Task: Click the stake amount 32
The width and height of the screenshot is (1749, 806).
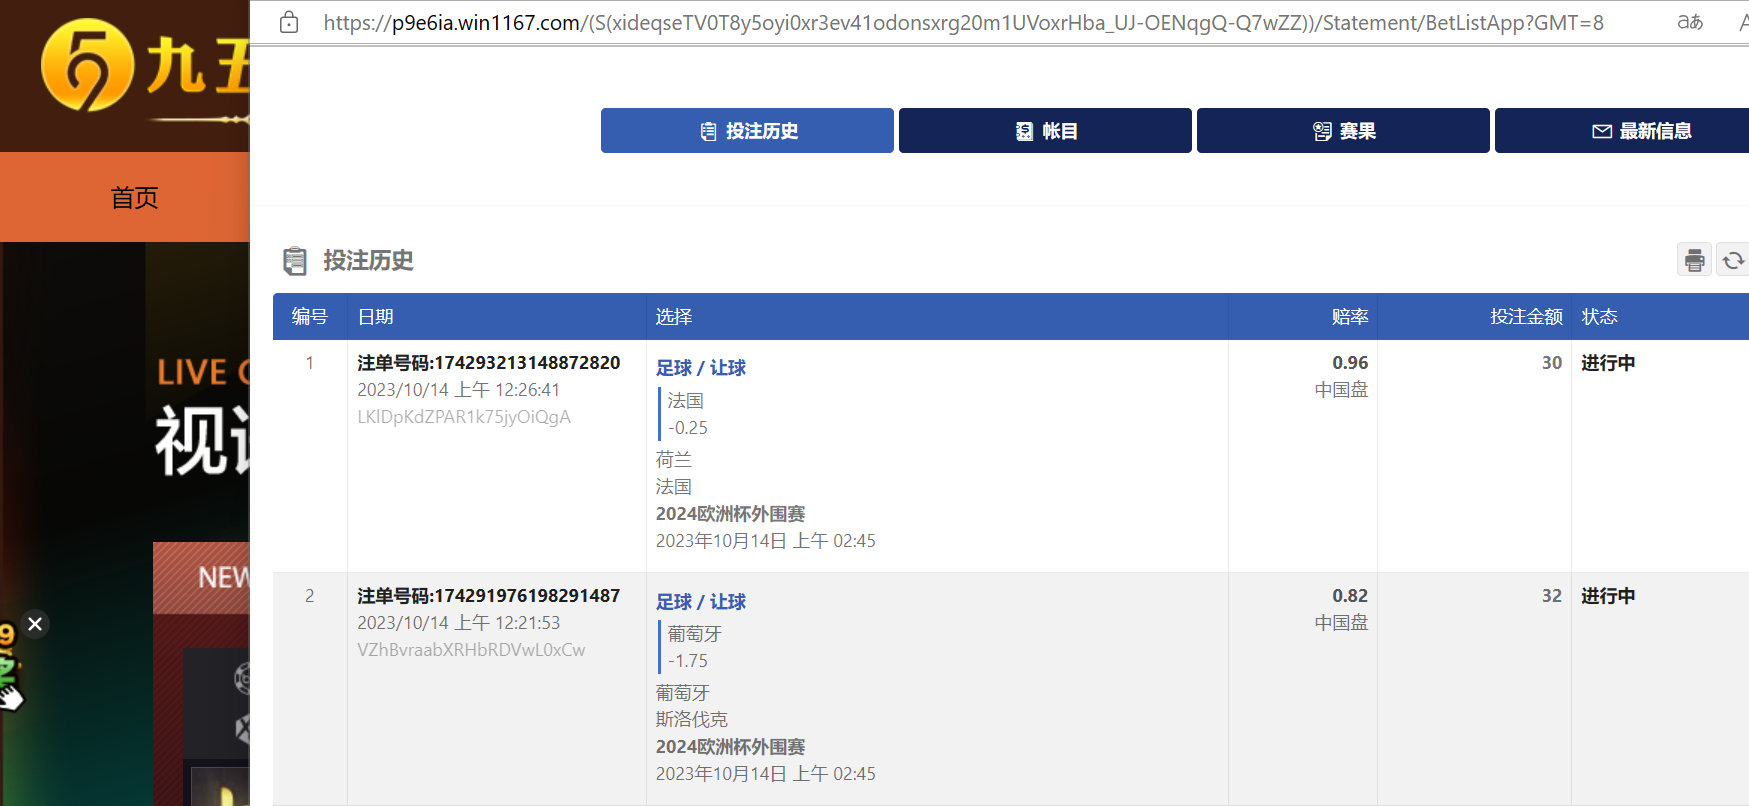Action: (x=1552, y=596)
